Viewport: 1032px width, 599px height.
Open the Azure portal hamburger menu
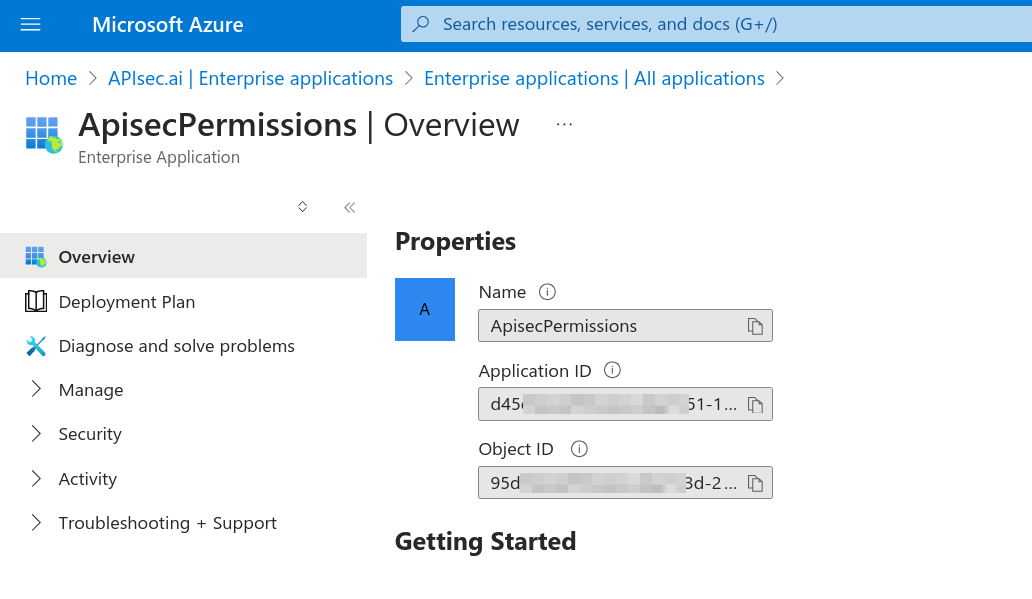[x=31, y=25]
